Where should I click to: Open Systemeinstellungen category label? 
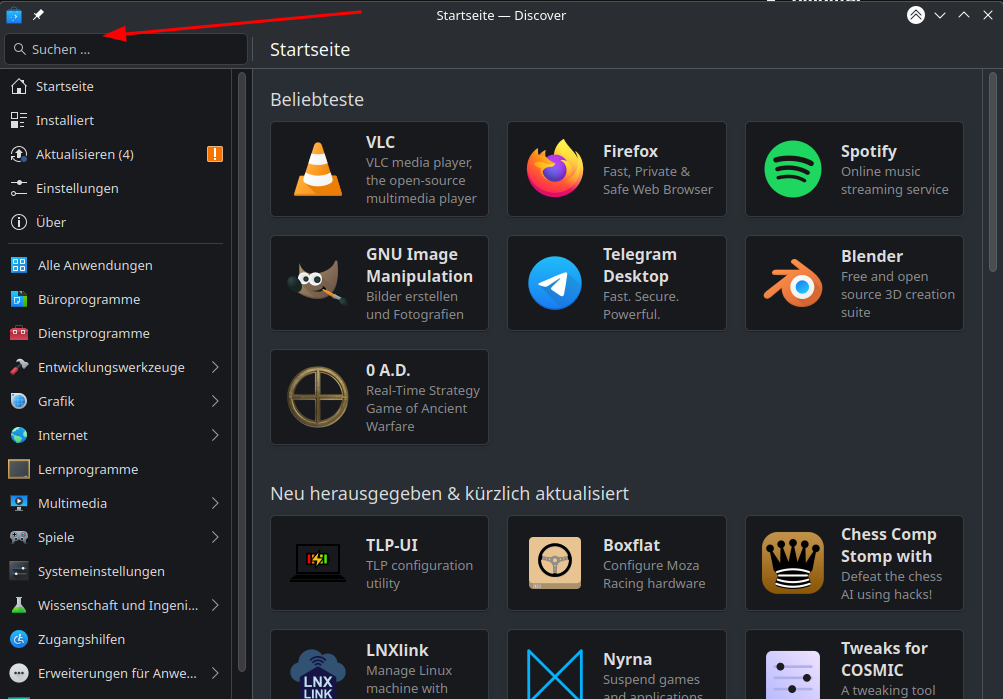[101, 571]
